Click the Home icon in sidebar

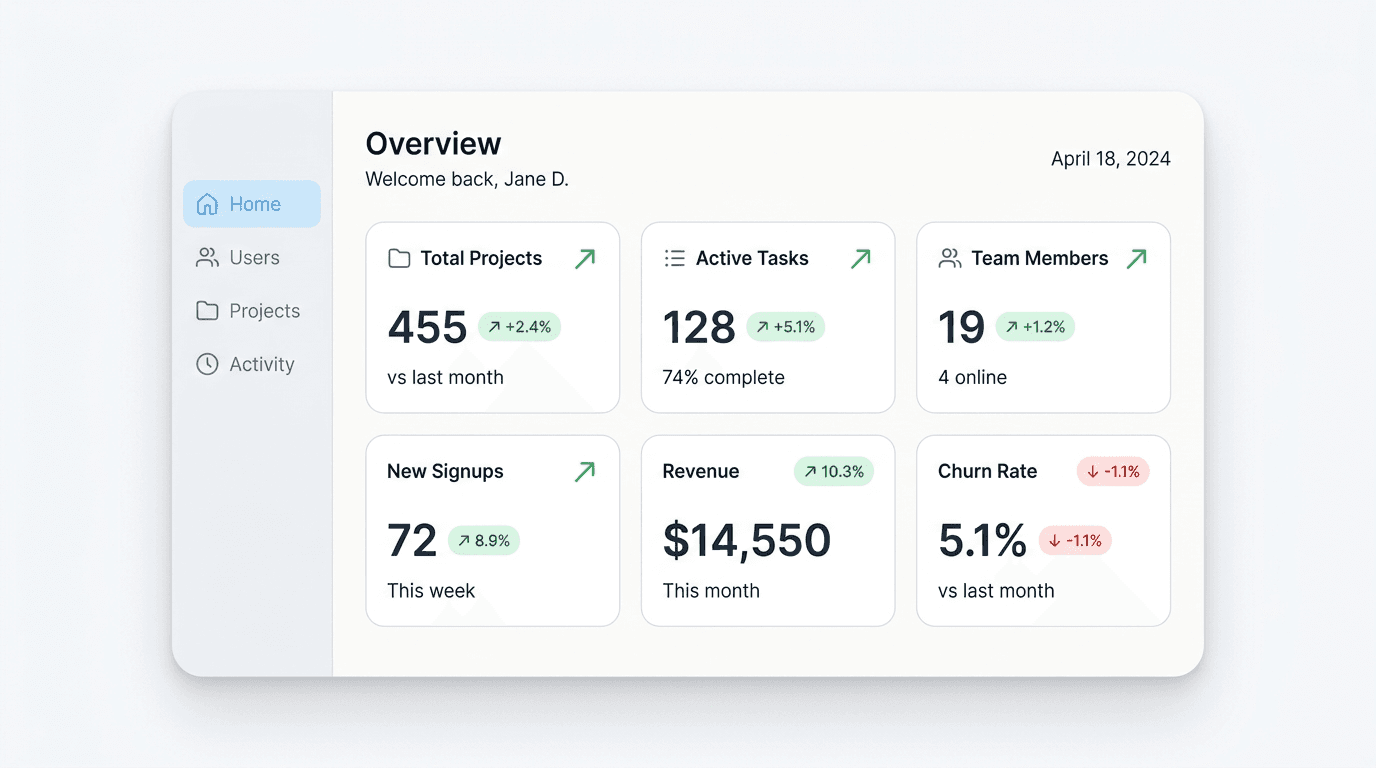[x=207, y=204]
